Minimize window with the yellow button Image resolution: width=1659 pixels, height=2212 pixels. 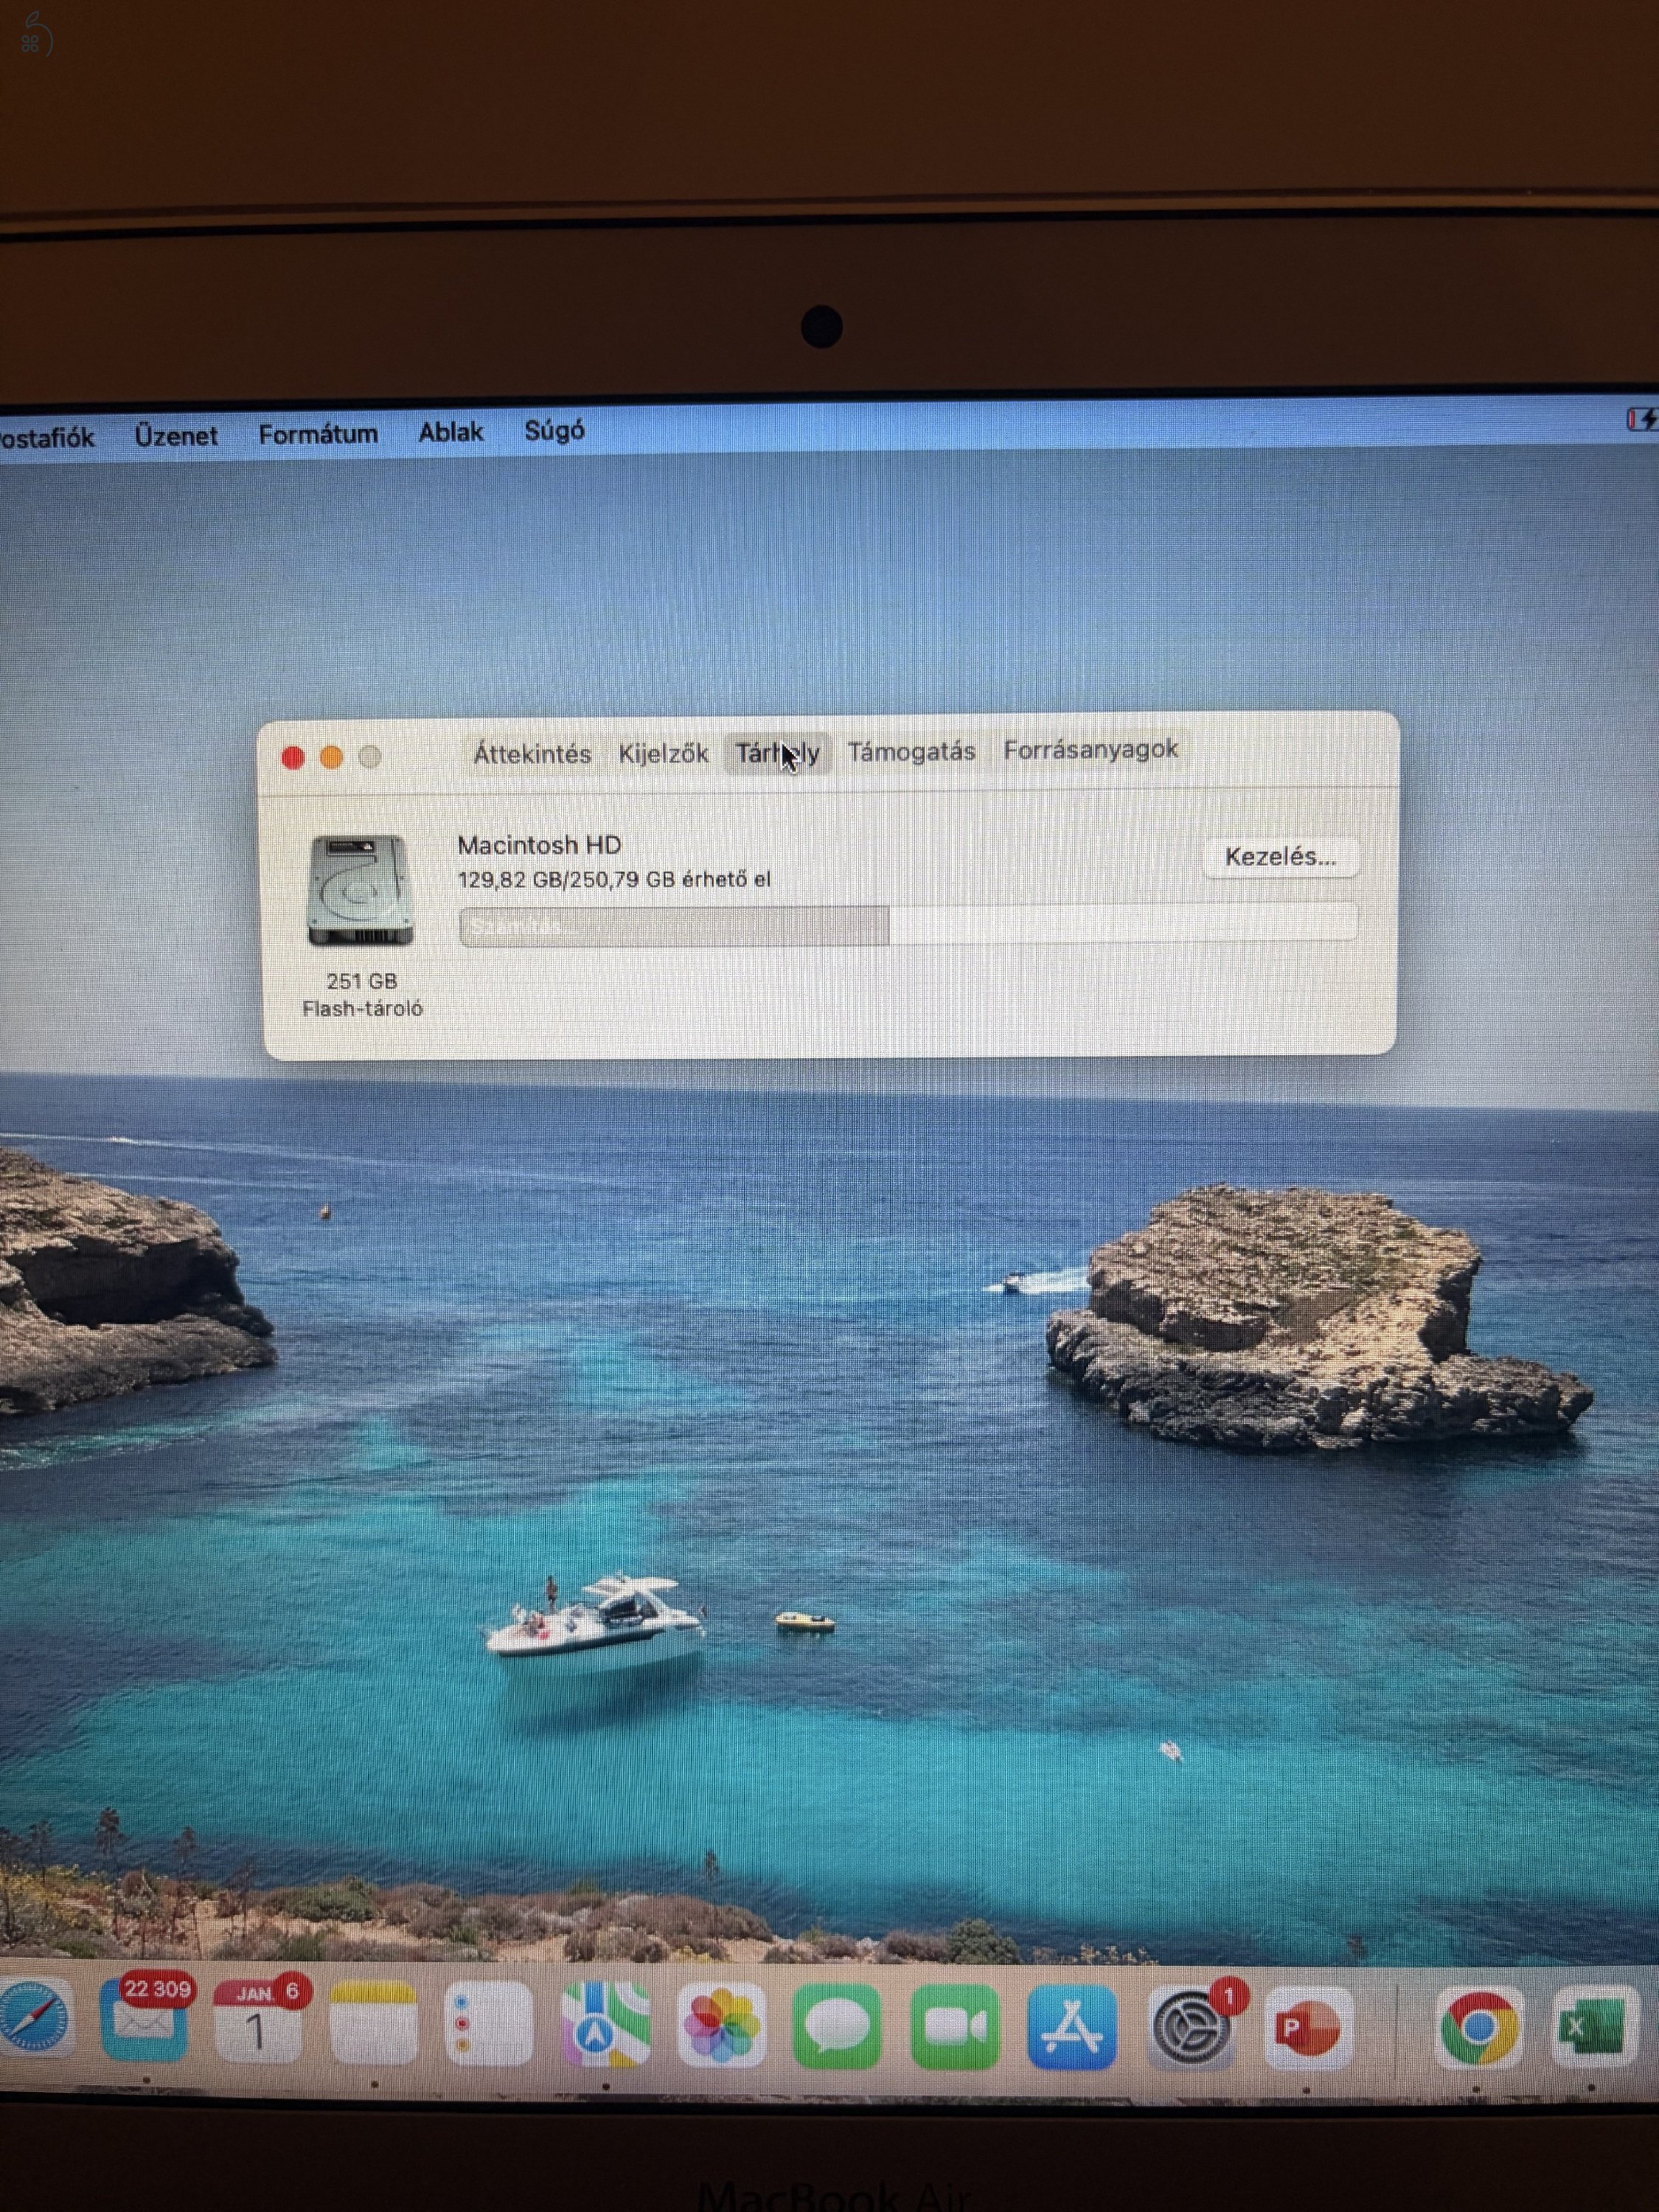click(331, 758)
